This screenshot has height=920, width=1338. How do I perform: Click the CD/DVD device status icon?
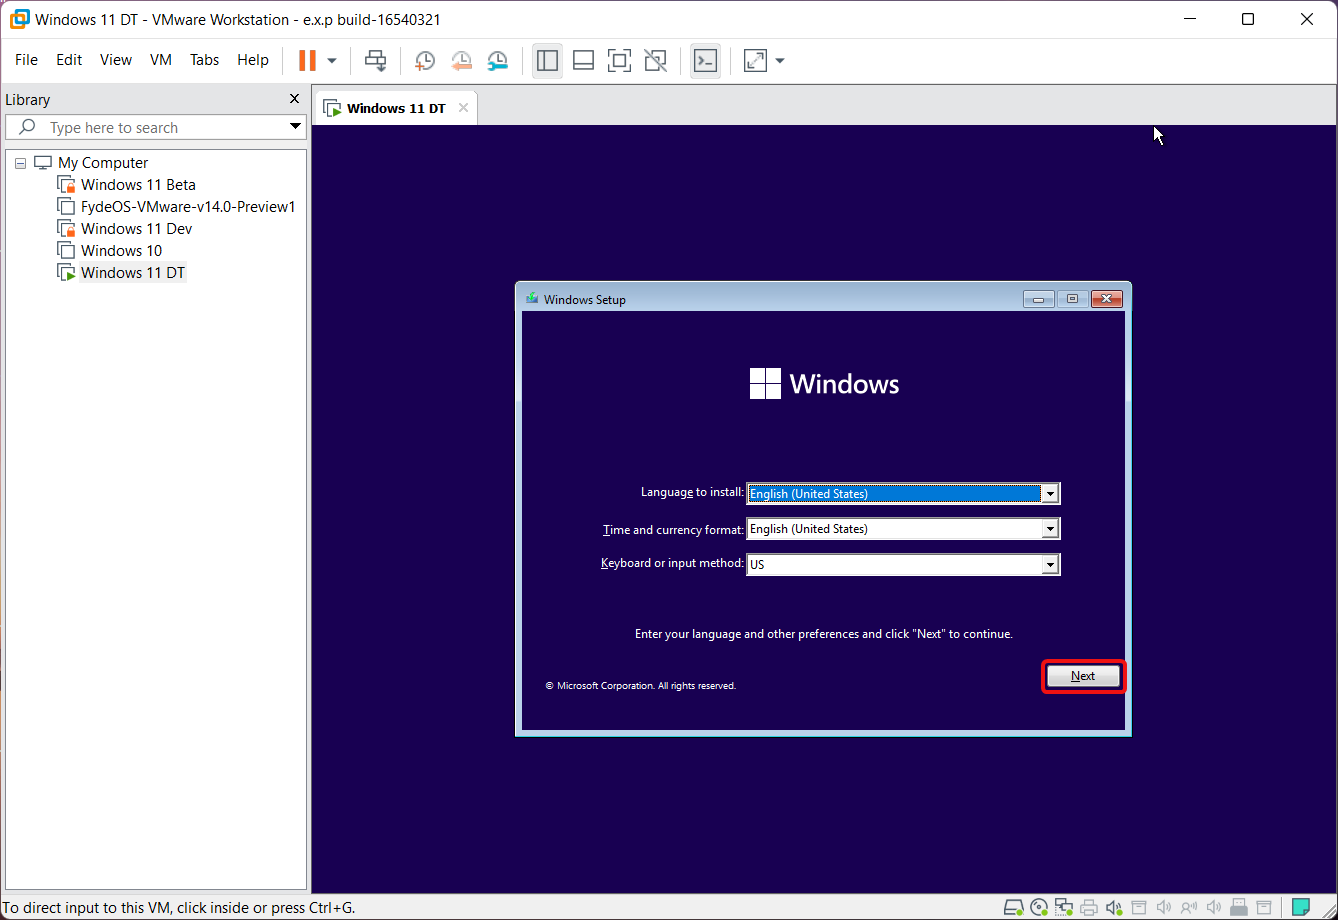tap(1039, 907)
